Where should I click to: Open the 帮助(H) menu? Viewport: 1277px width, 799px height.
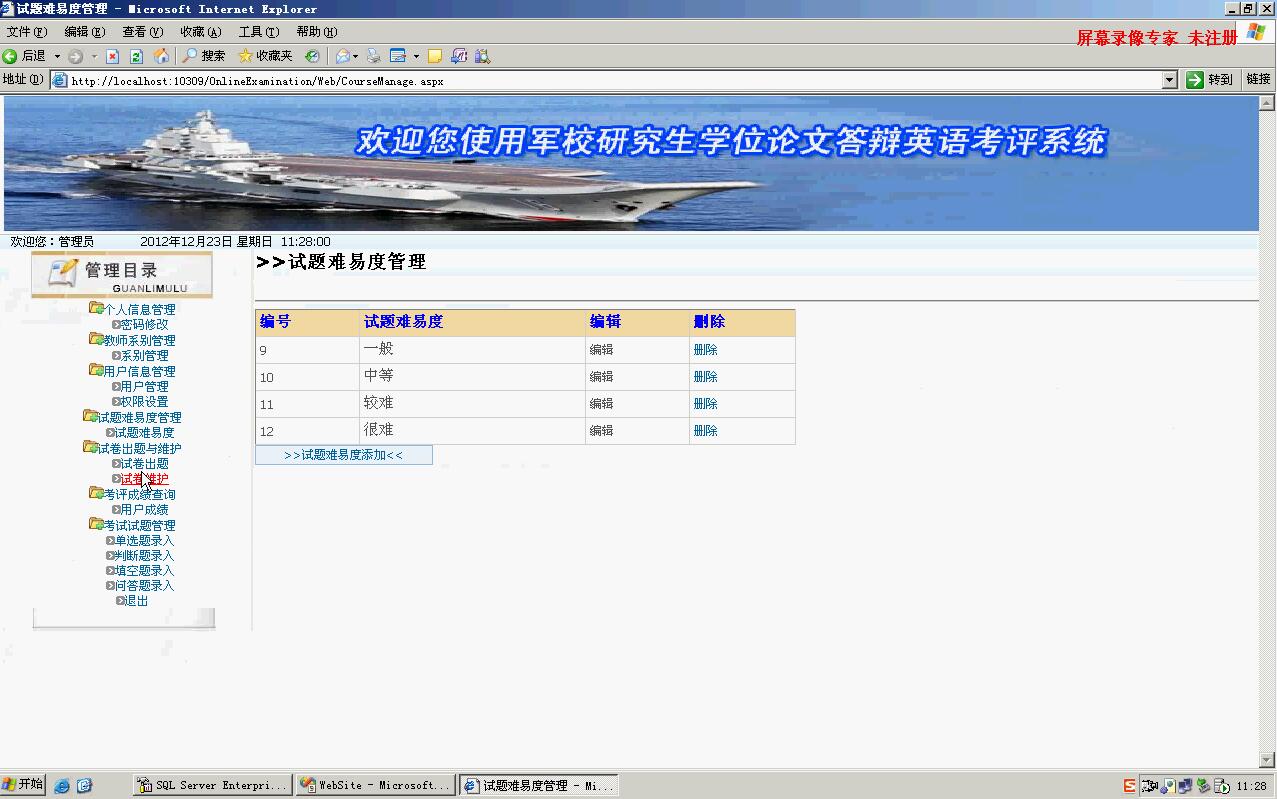(x=316, y=32)
